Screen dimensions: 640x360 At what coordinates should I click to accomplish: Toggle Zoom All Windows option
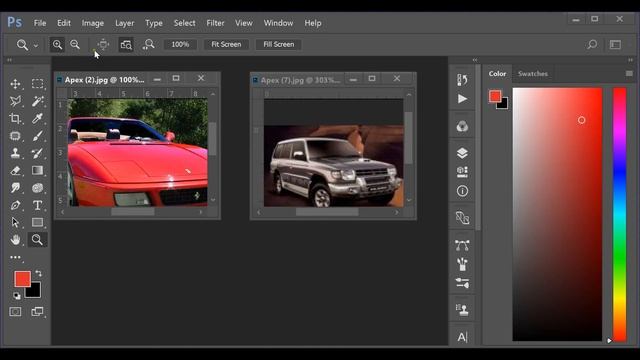click(126, 44)
